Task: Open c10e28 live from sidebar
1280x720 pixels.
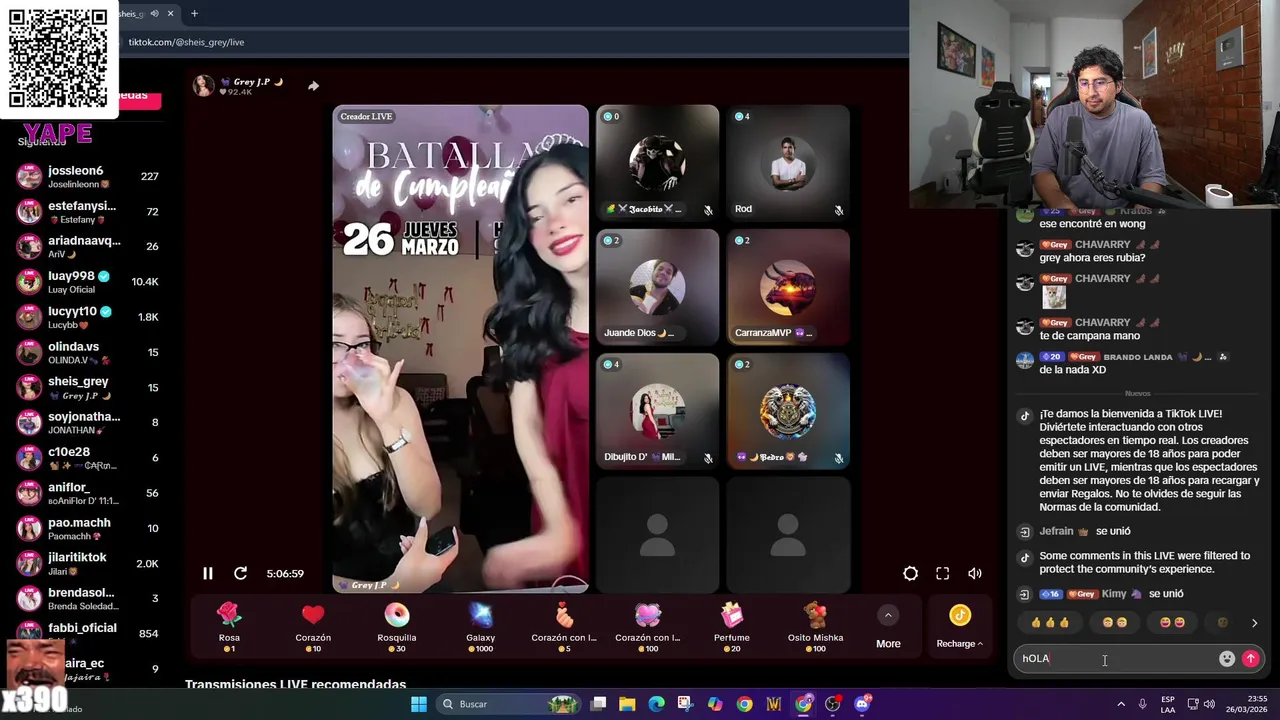Action: coord(88,458)
